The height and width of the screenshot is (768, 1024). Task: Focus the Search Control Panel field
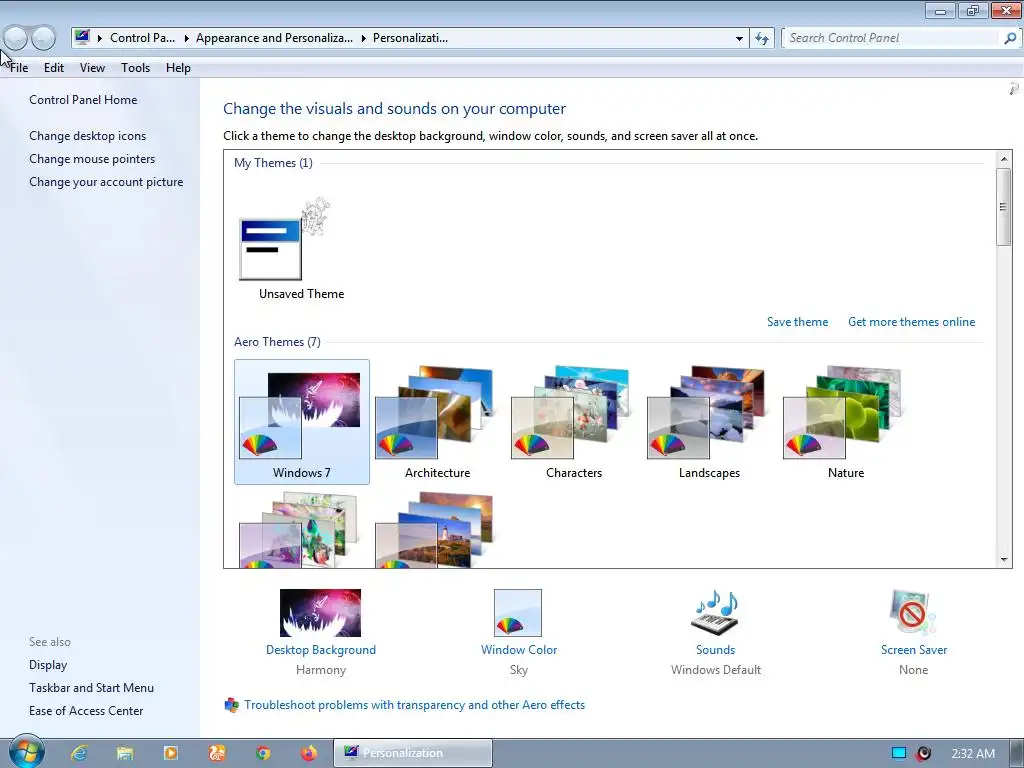892,38
